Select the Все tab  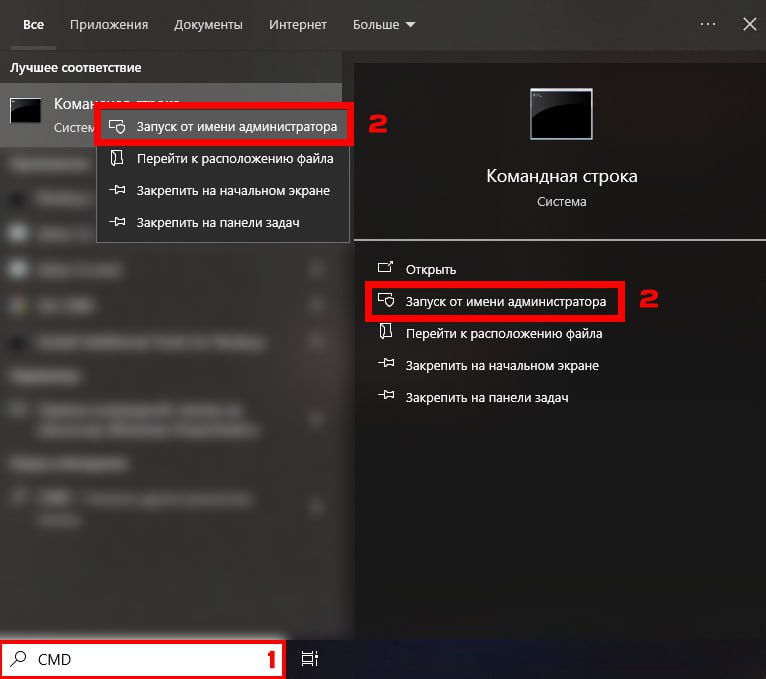33,24
